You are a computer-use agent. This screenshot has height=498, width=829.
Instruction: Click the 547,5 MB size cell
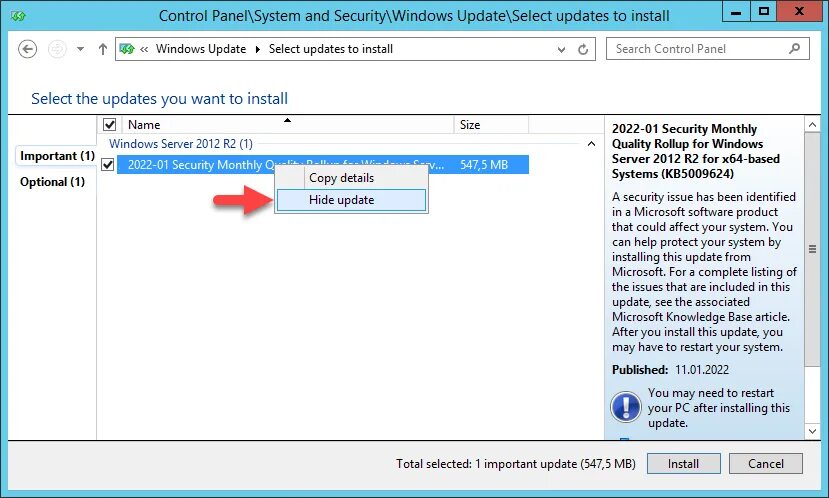pos(484,164)
